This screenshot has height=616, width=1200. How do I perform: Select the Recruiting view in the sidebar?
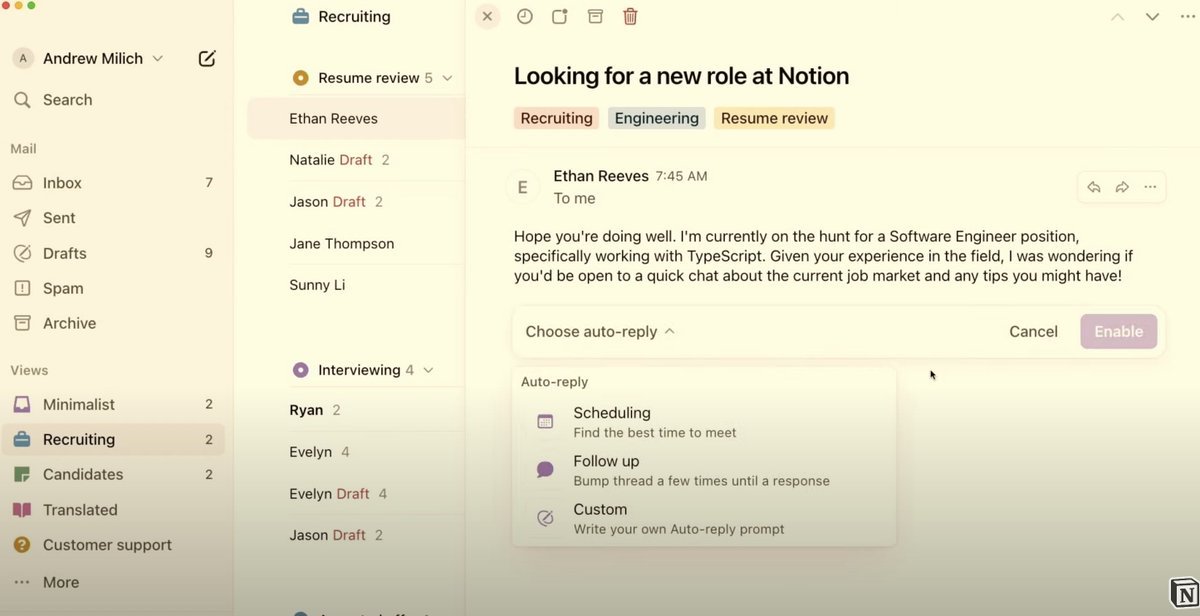pos(113,439)
